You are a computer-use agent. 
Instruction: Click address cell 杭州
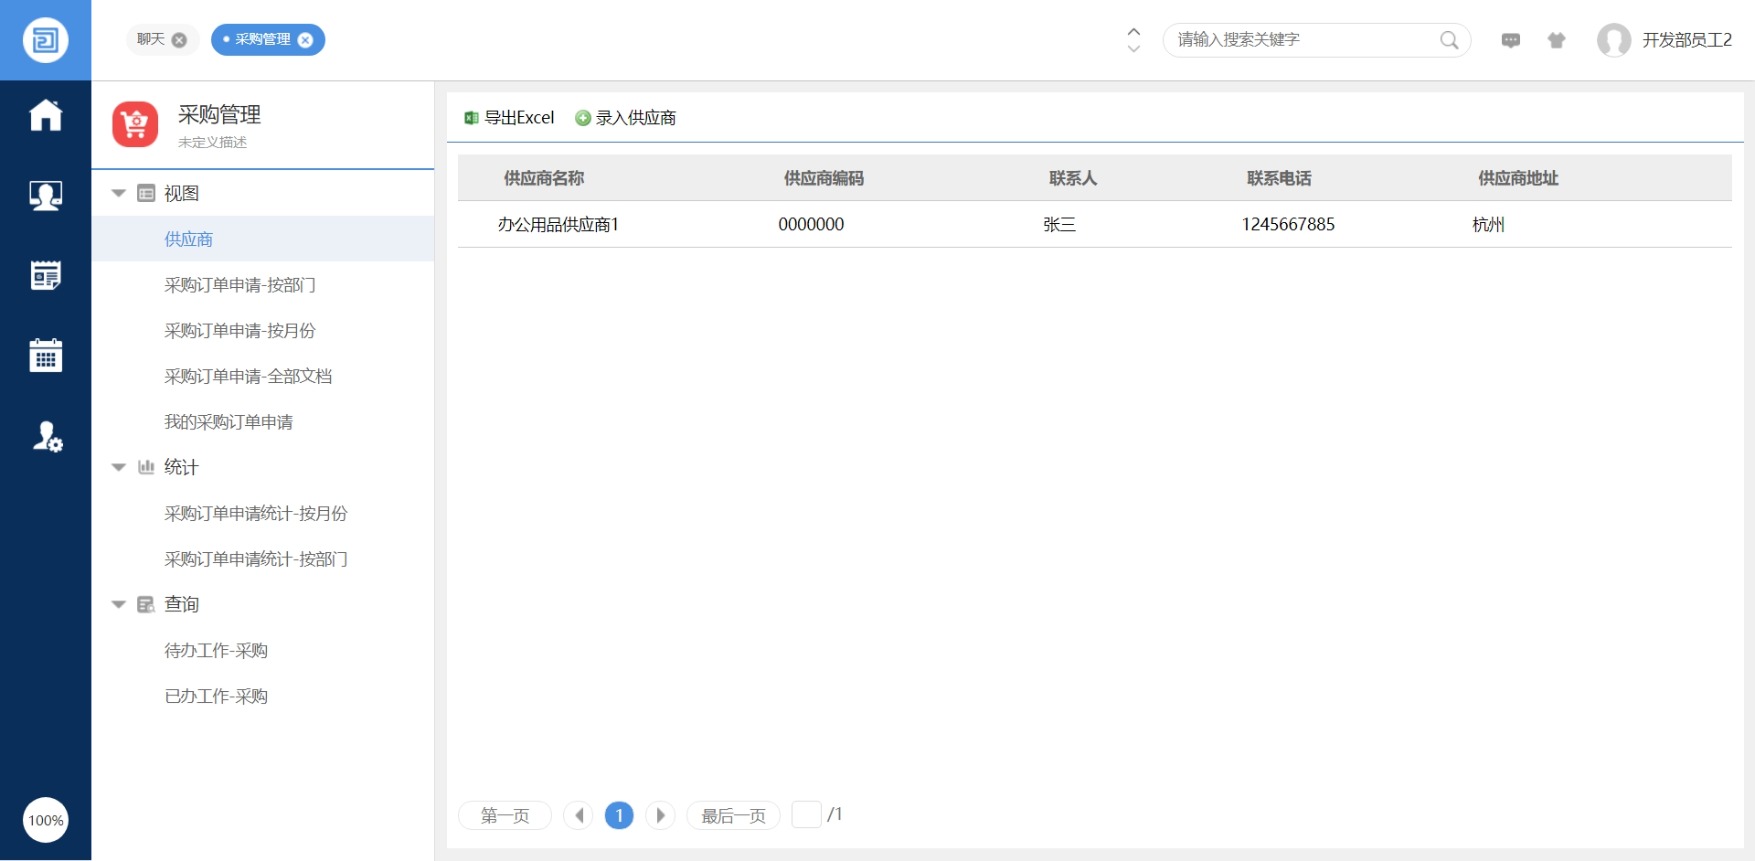click(1489, 224)
